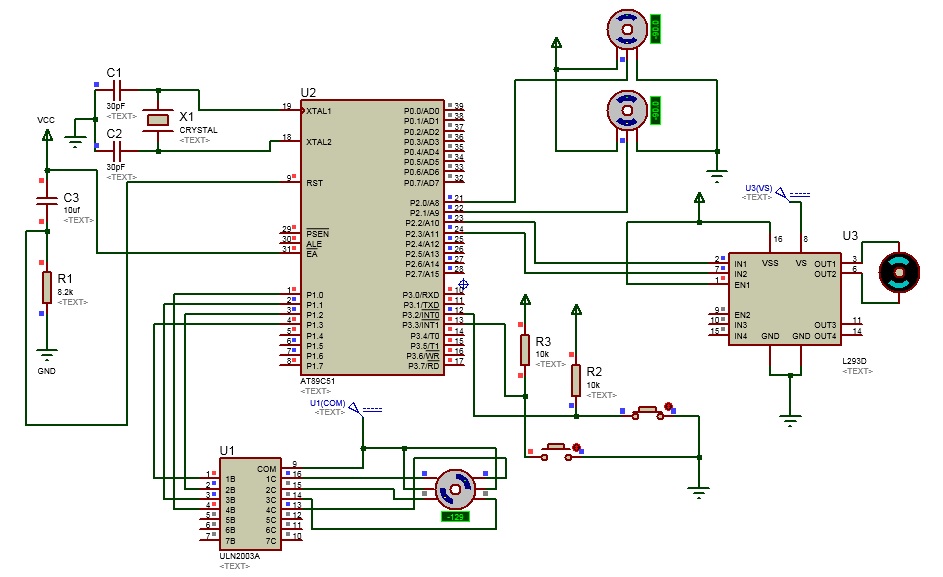Select the ground symbol below R1
Image resolution: width=943 pixels, height=577 pixels.
[x=47, y=352]
